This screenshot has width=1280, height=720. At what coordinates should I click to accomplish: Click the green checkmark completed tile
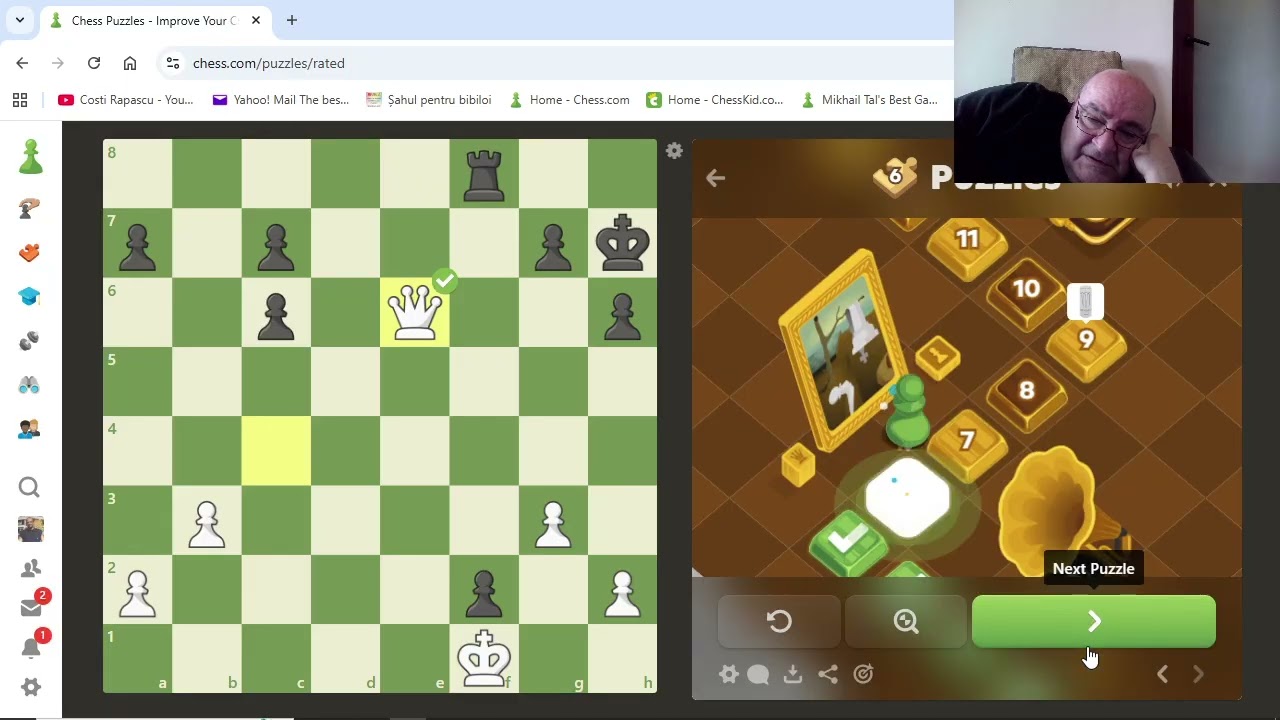847,542
